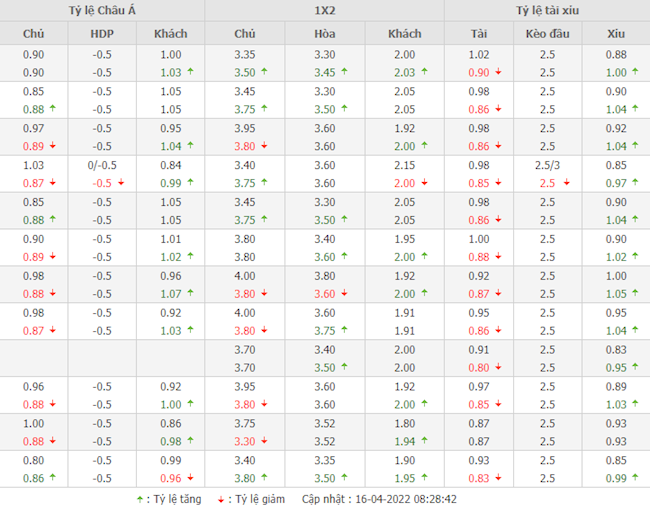Select the Tỷ lệ Châu Á header
The height and width of the screenshot is (513, 650).
(102, 10)
